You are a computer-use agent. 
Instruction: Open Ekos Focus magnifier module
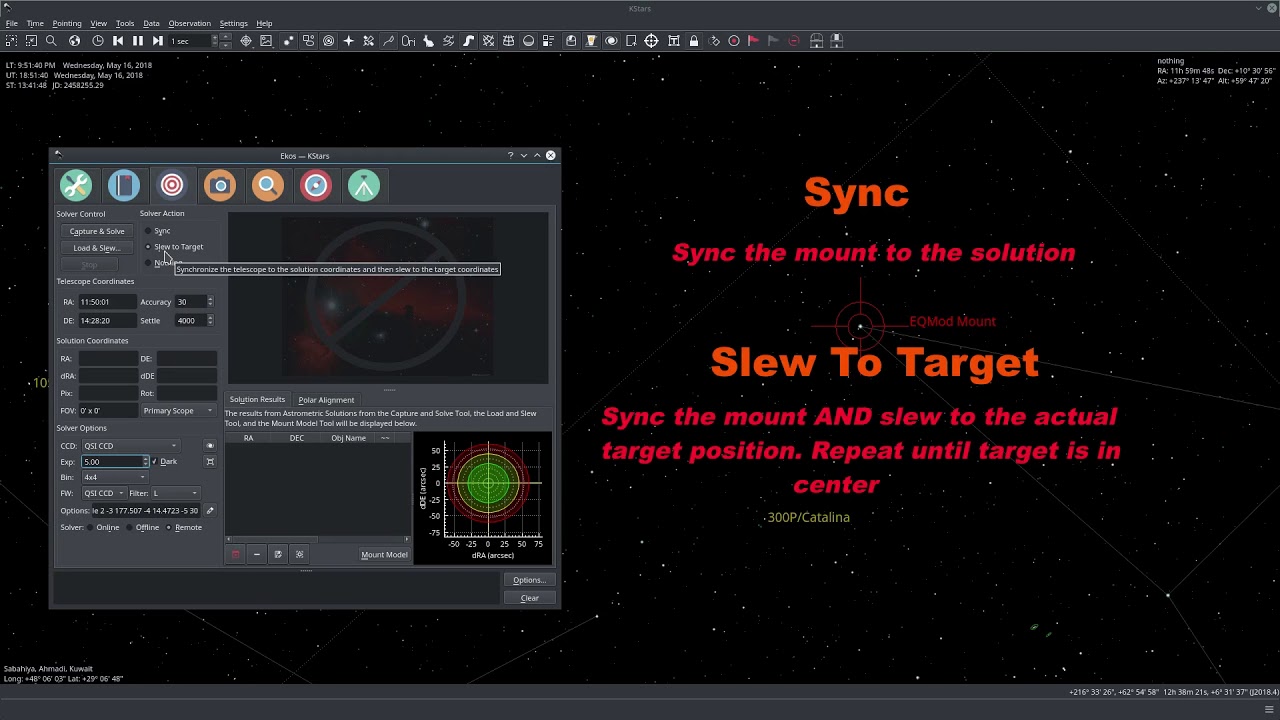[x=268, y=185]
